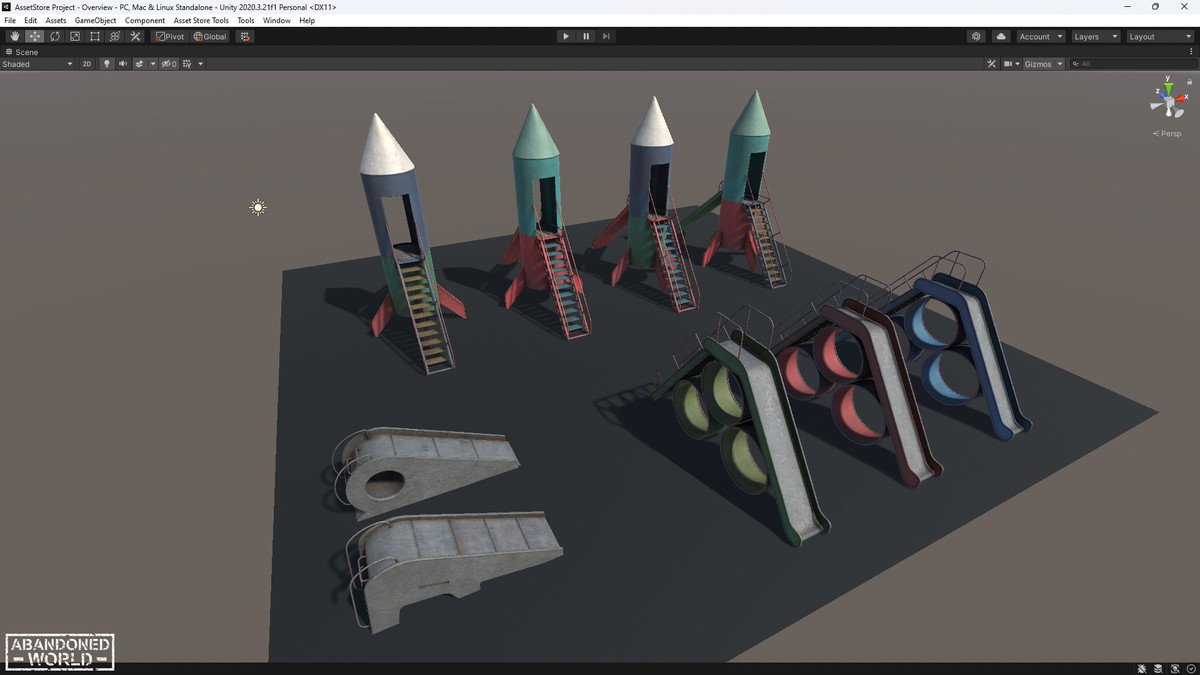1200x675 pixels.
Task: Advance one frame with Step button
Action: (x=606, y=36)
